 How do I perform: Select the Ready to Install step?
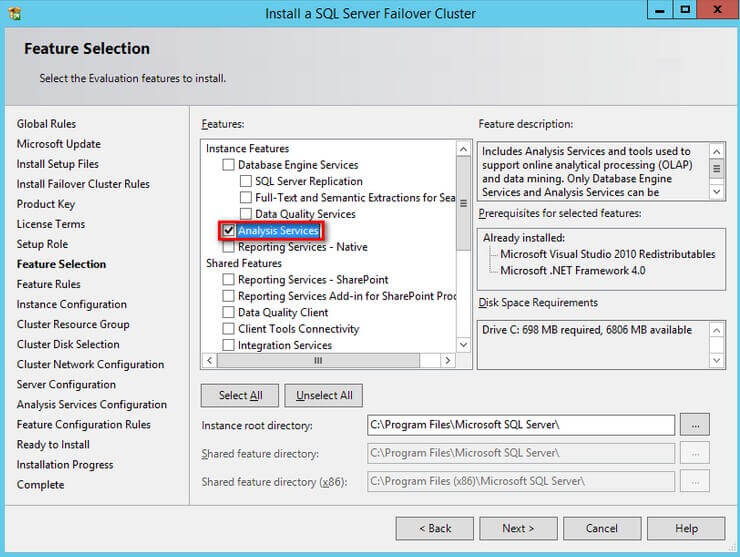point(53,445)
